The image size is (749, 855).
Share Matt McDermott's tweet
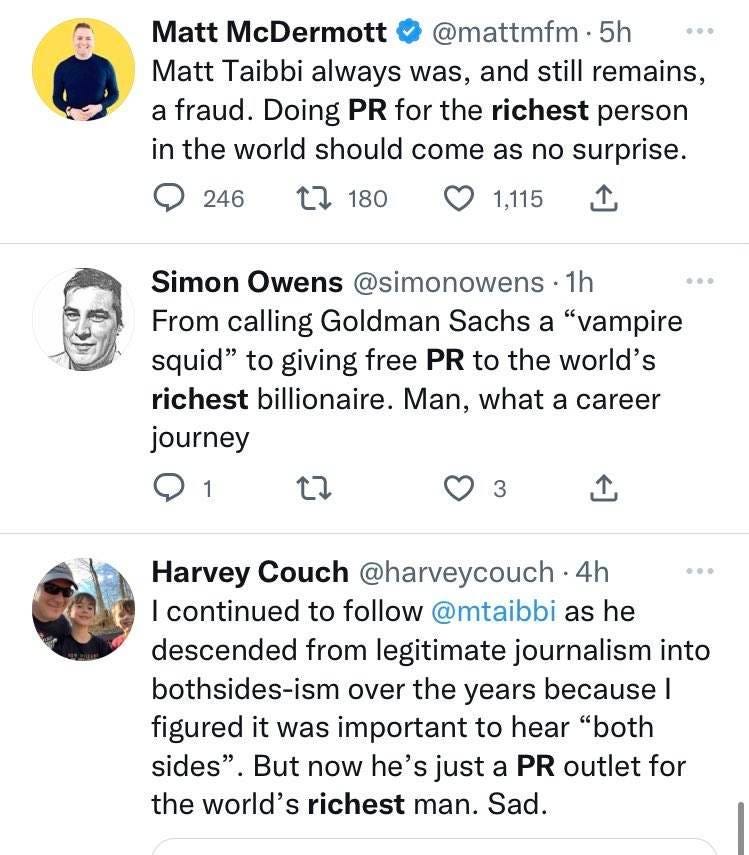603,198
